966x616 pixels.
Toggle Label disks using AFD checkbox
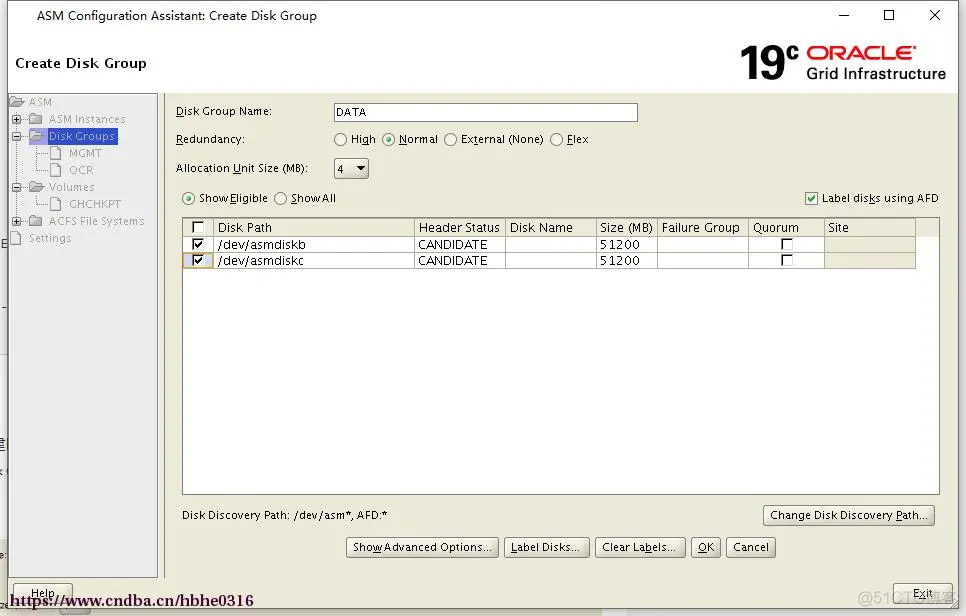tap(811, 198)
